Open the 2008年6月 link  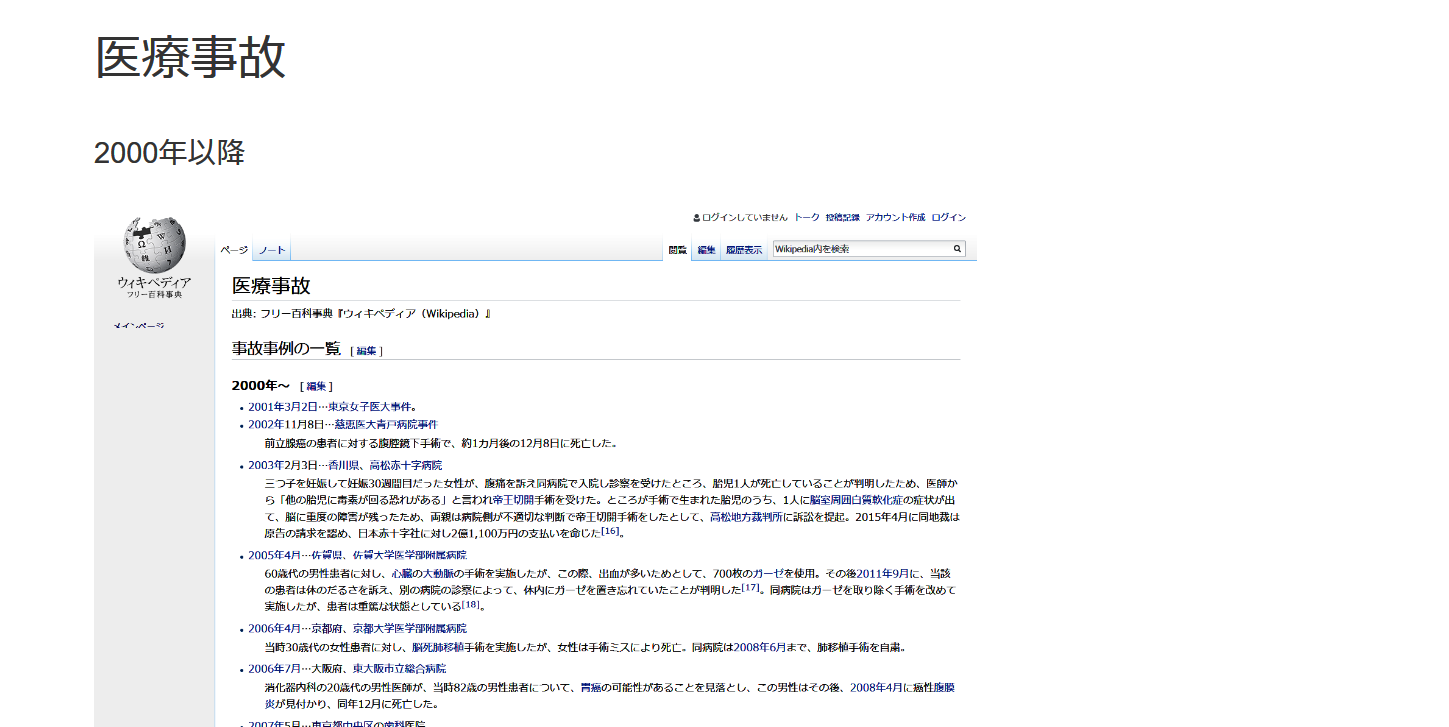[759, 647]
